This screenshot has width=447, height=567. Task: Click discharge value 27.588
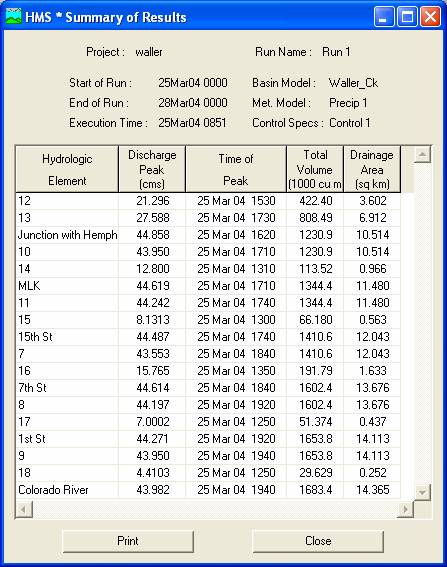tap(153, 218)
